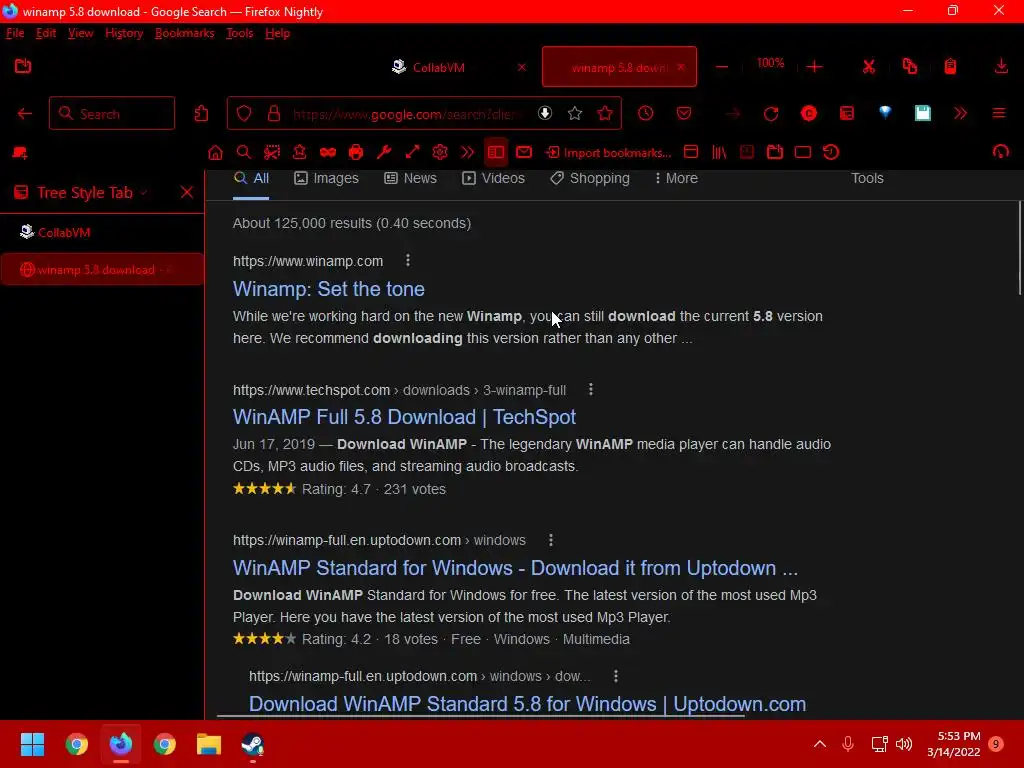The width and height of the screenshot is (1024, 768).
Task: Open the Tools menu in the menu bar
Action: 240,33
